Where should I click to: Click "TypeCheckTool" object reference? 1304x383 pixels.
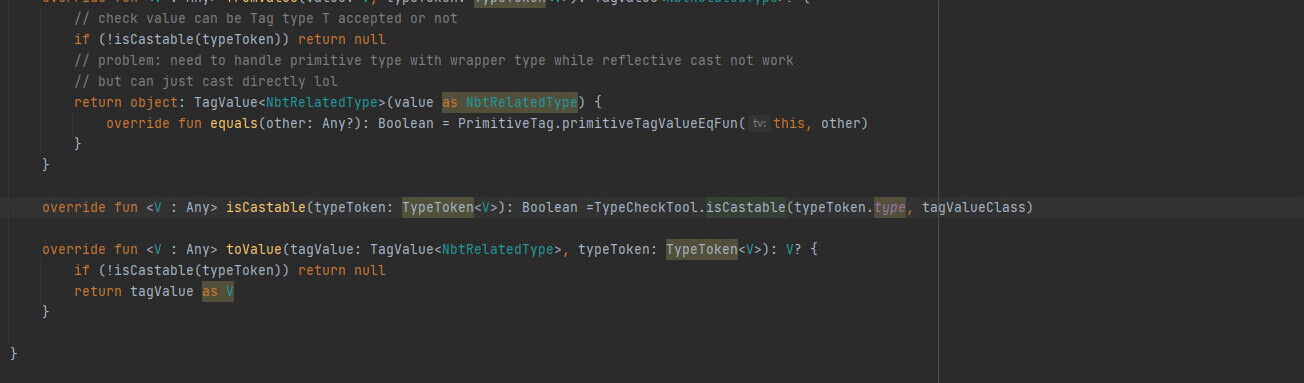tap(646, 207)
